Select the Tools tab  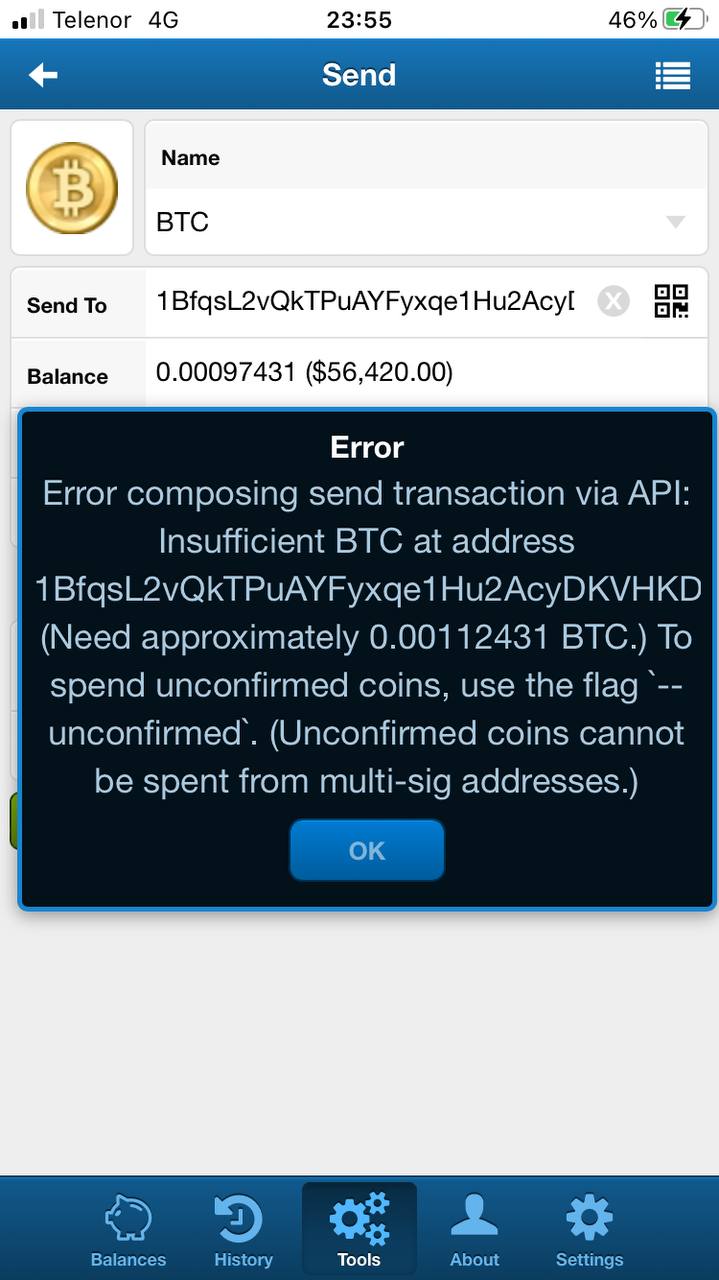tap(359, 1230)
